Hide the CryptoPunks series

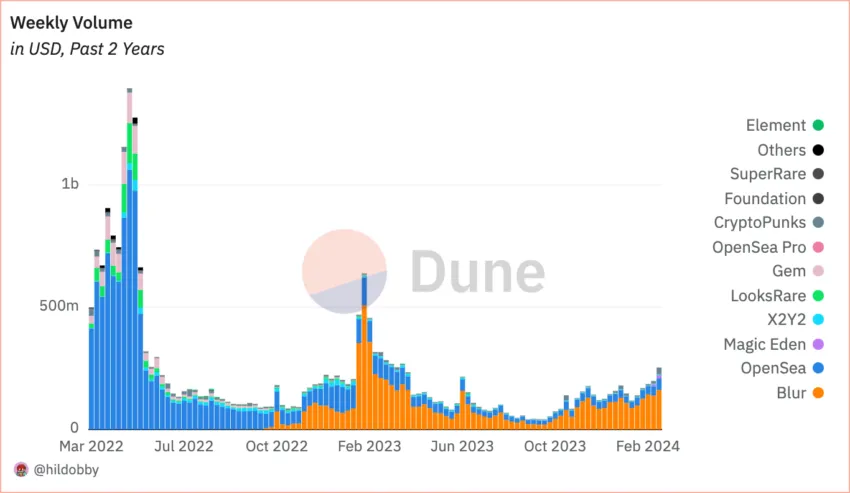(769, 222)
